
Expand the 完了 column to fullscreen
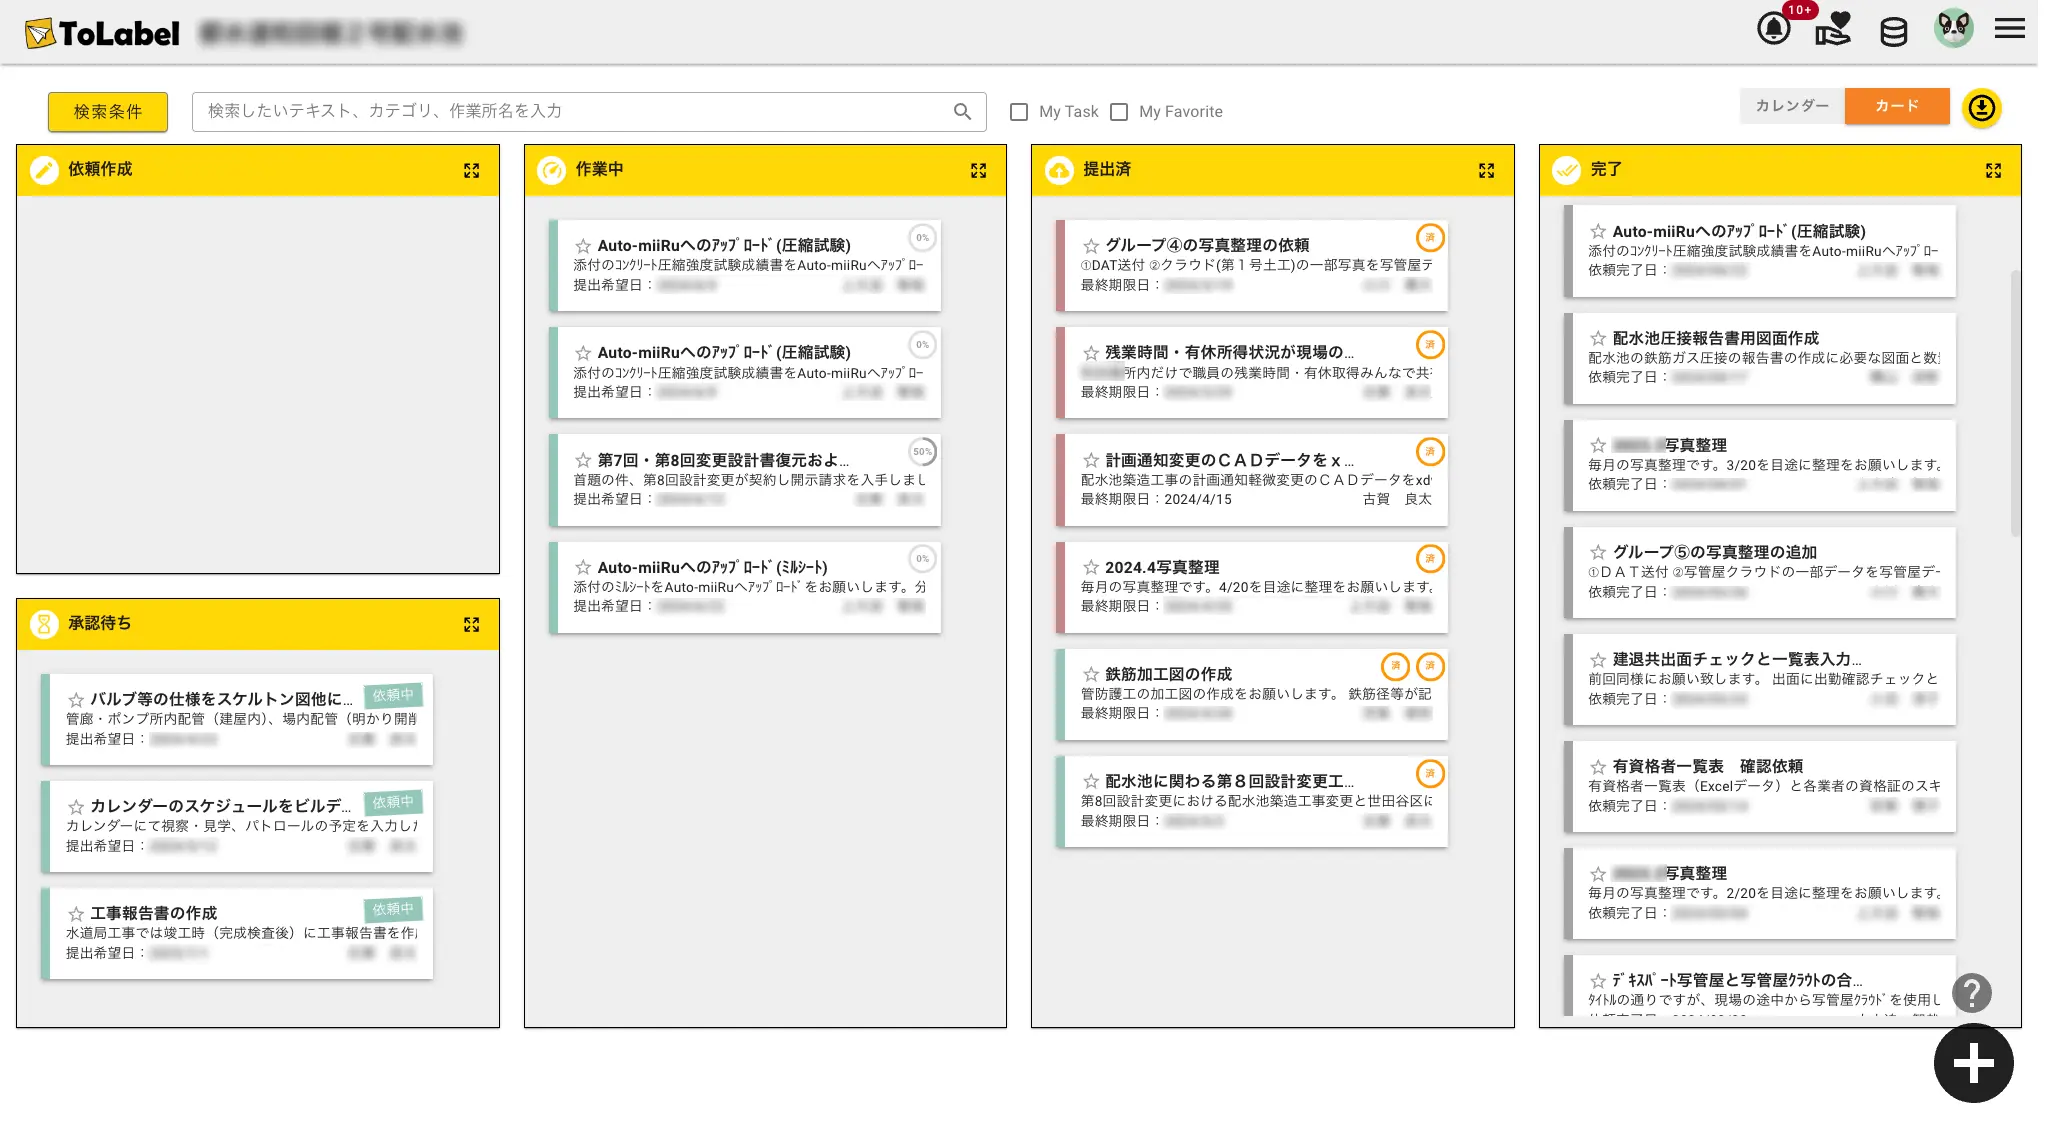click(1994, 170)
